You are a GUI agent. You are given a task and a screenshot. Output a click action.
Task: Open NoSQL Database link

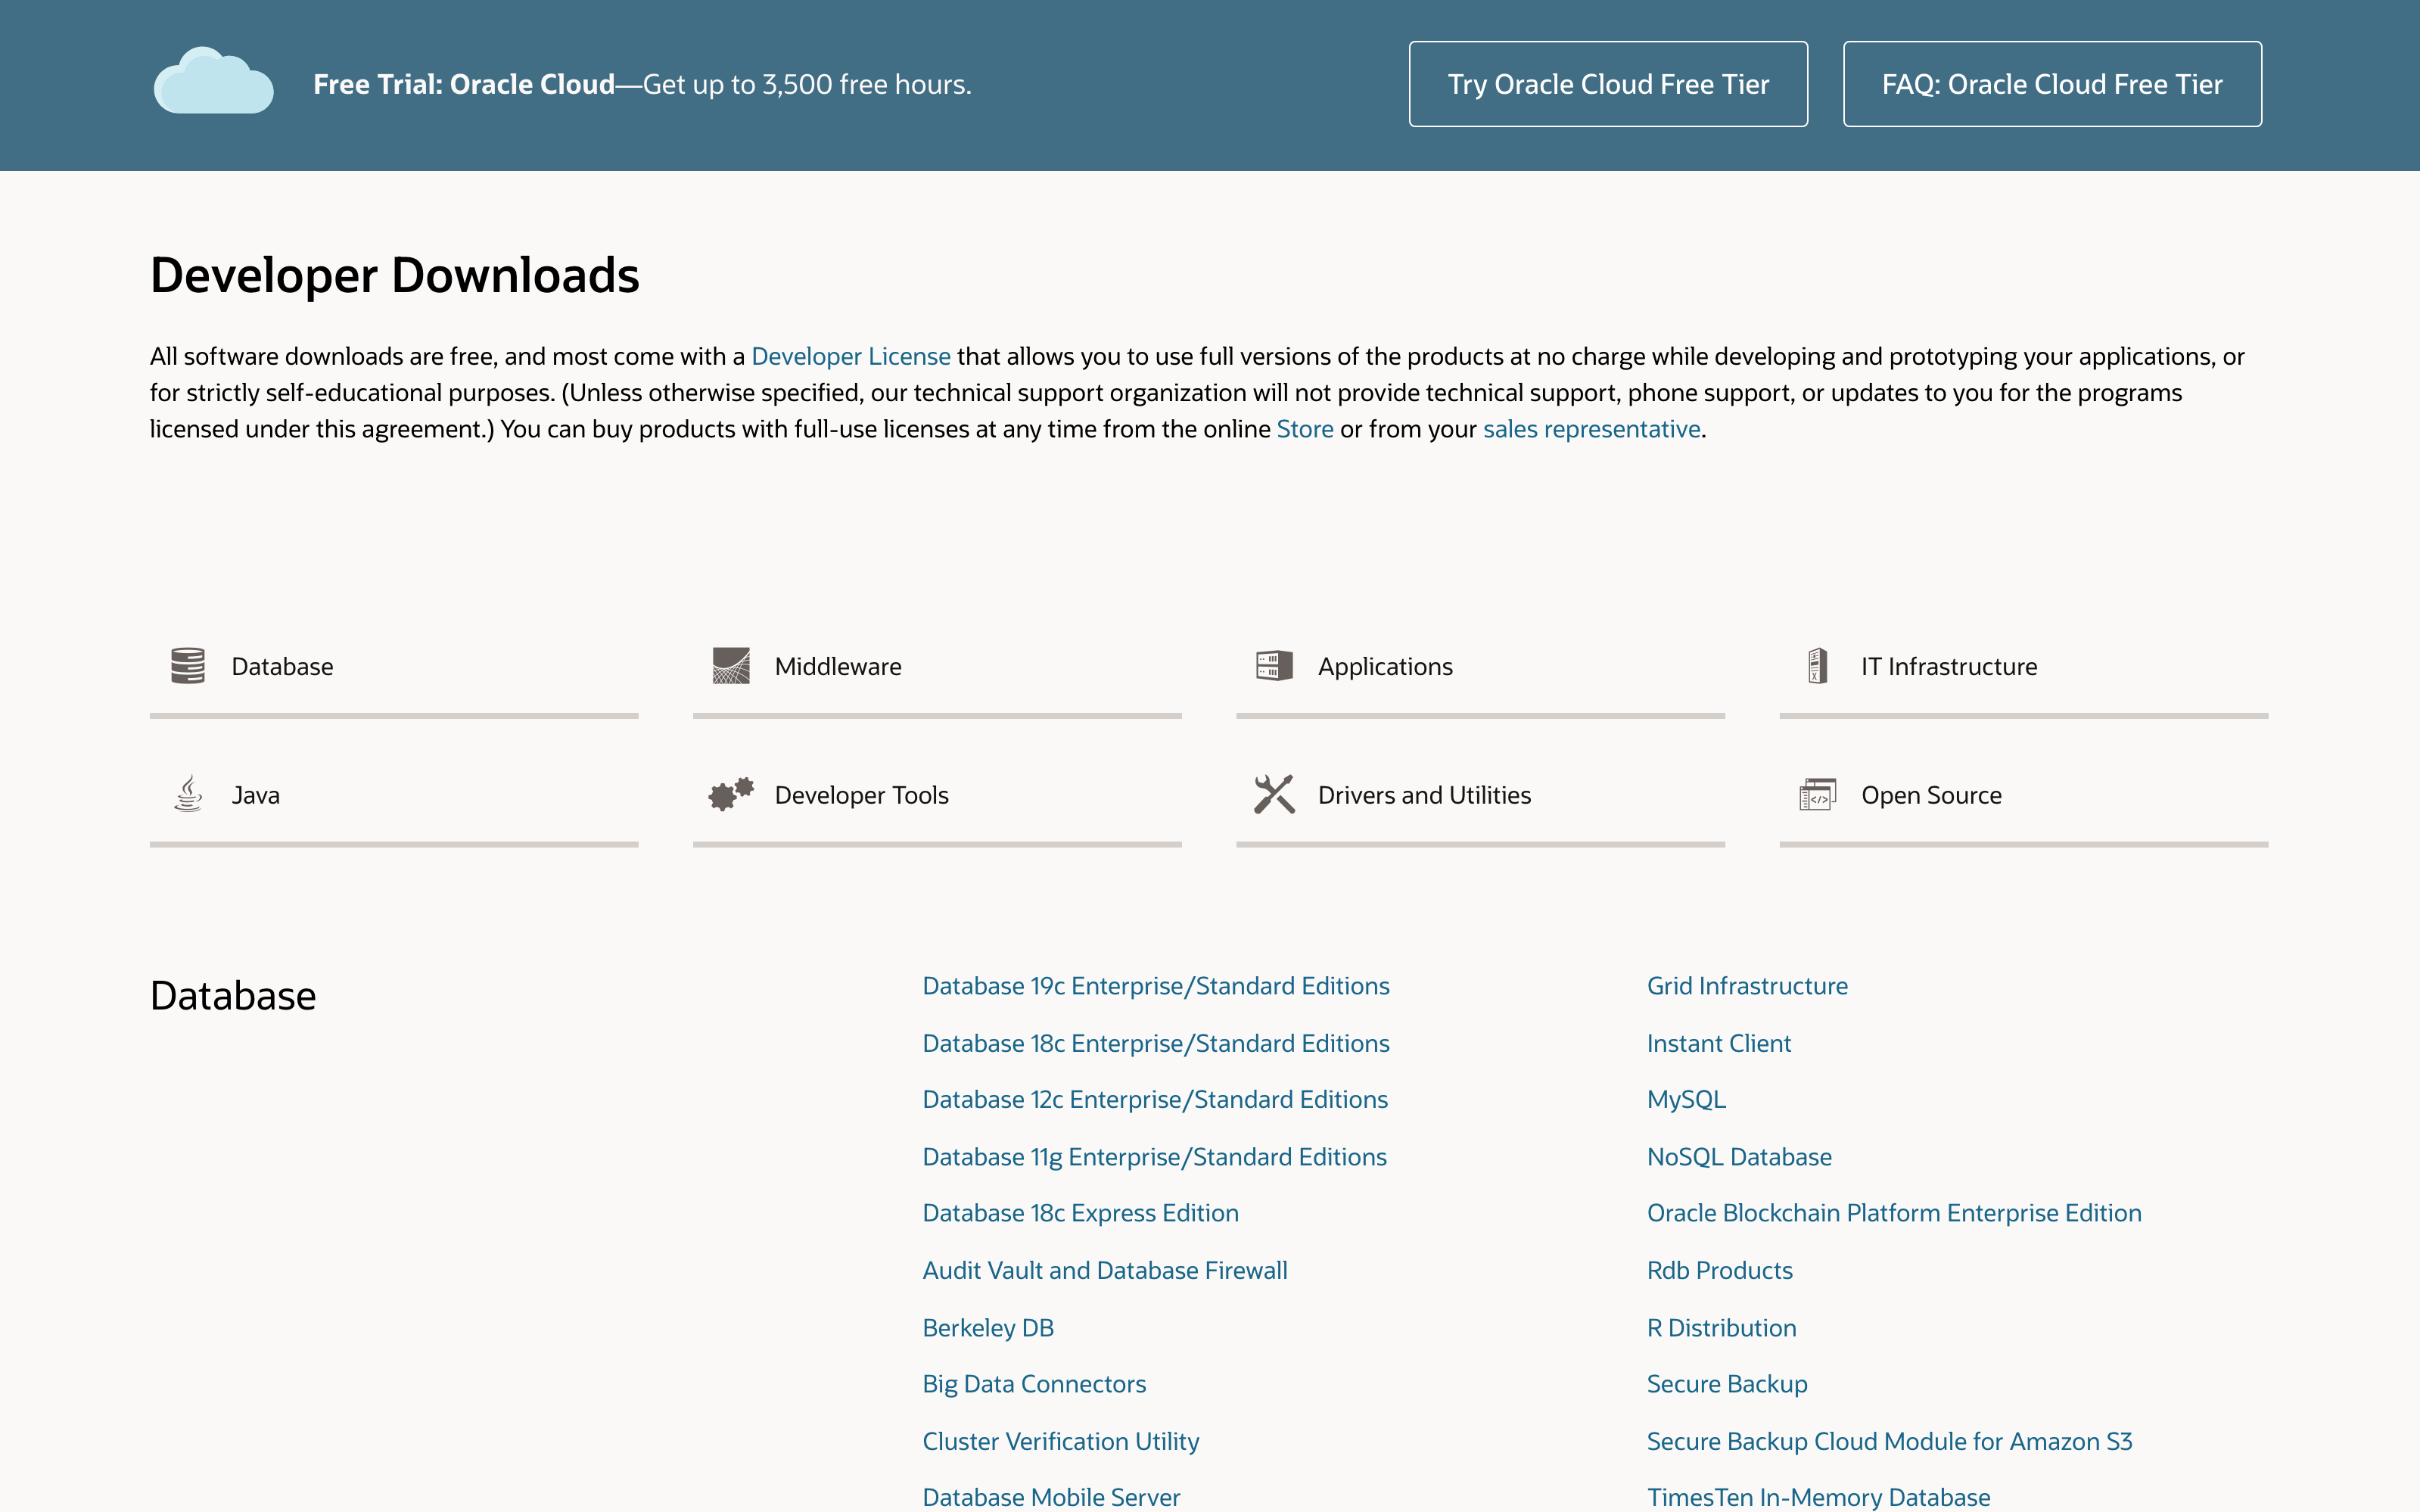click(x=1739, y=1156)
